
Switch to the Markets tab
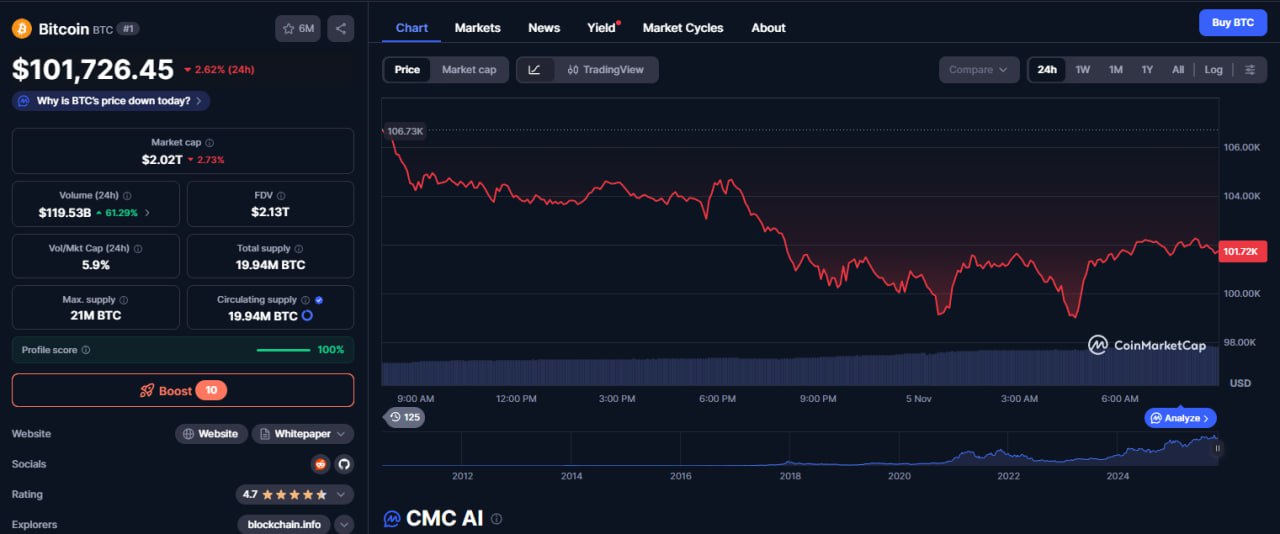[x=477, y=28]
